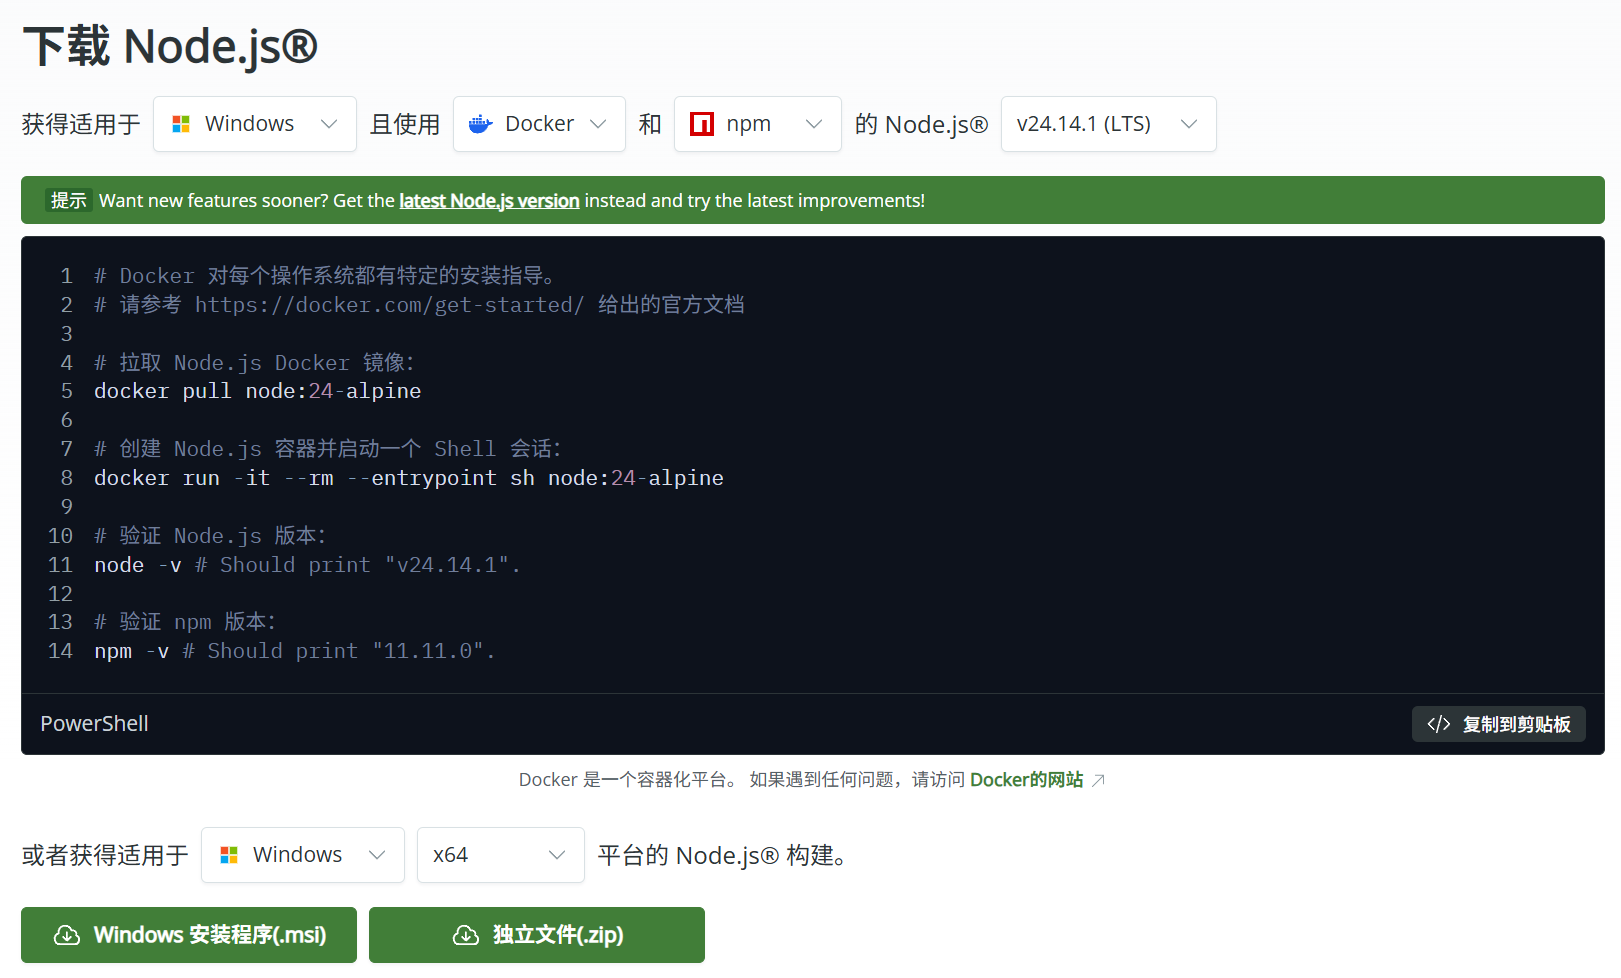Screen dimensions: 1621x978
Task: Click the code brackets icon on copy button
Action: 1439,724
